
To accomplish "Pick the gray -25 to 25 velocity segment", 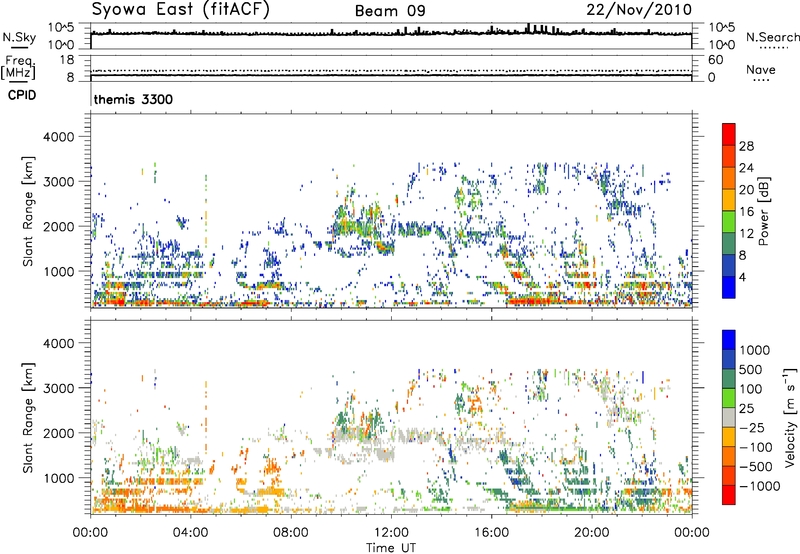I will [x=729, y=417].
